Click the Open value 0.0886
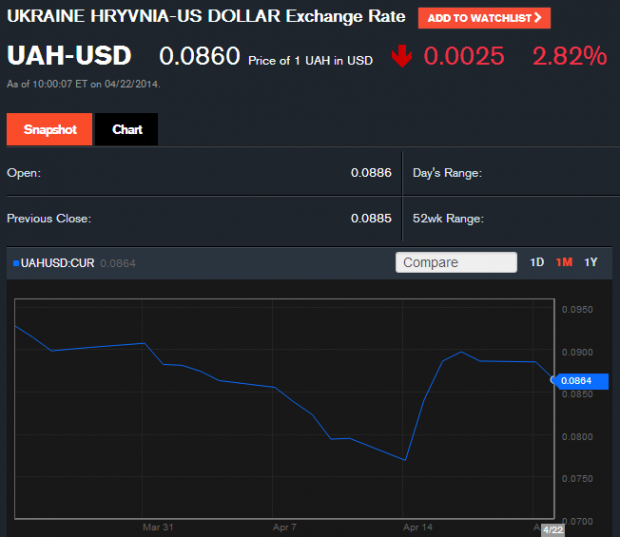This screenshot has width=620, height=537. (370, 173)
